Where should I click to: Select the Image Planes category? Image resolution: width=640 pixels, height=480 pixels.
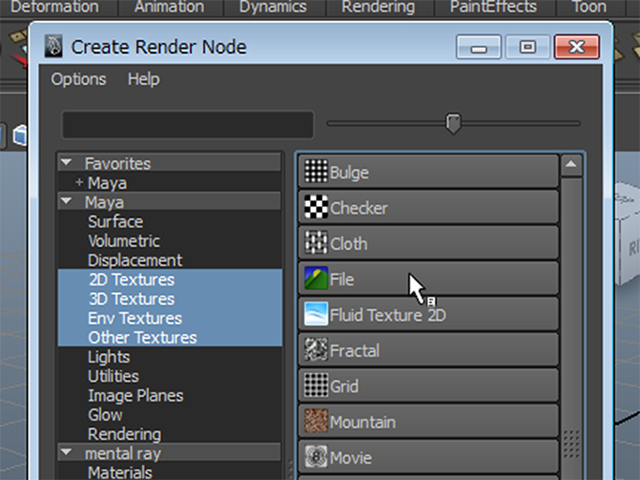pyautogui.click(x=136, y=396)
